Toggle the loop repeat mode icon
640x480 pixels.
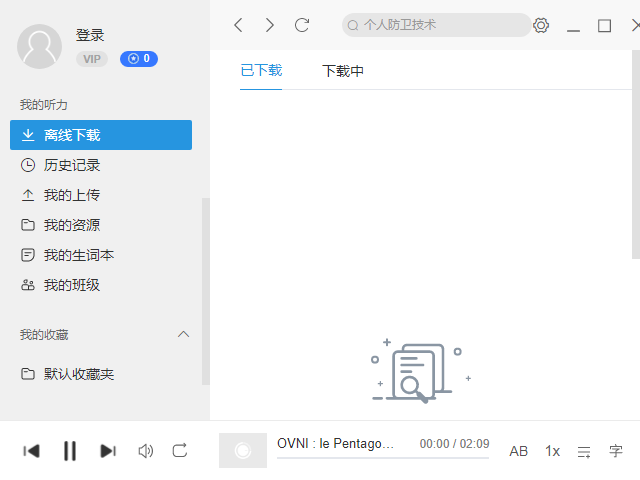pos(180,451)
